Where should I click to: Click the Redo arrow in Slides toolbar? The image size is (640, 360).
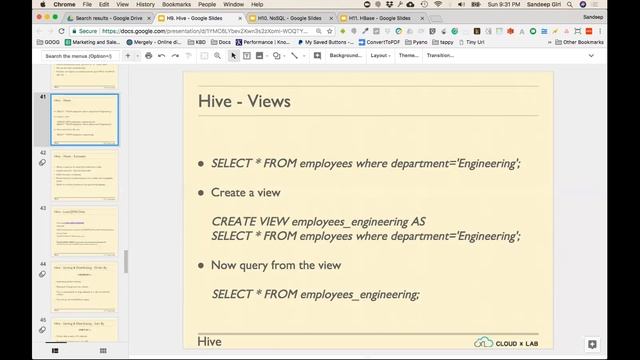click(x=175, y=56)
